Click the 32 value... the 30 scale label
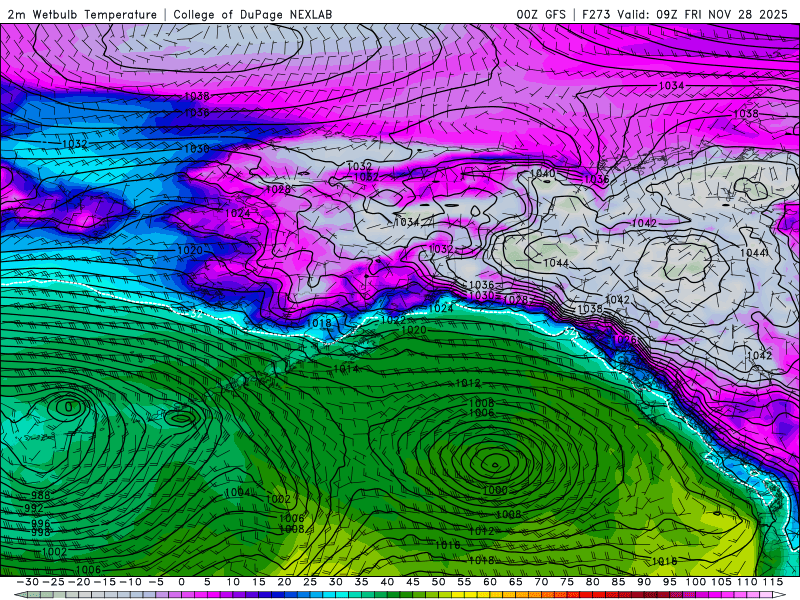The image size is (800, 600). 335,582
